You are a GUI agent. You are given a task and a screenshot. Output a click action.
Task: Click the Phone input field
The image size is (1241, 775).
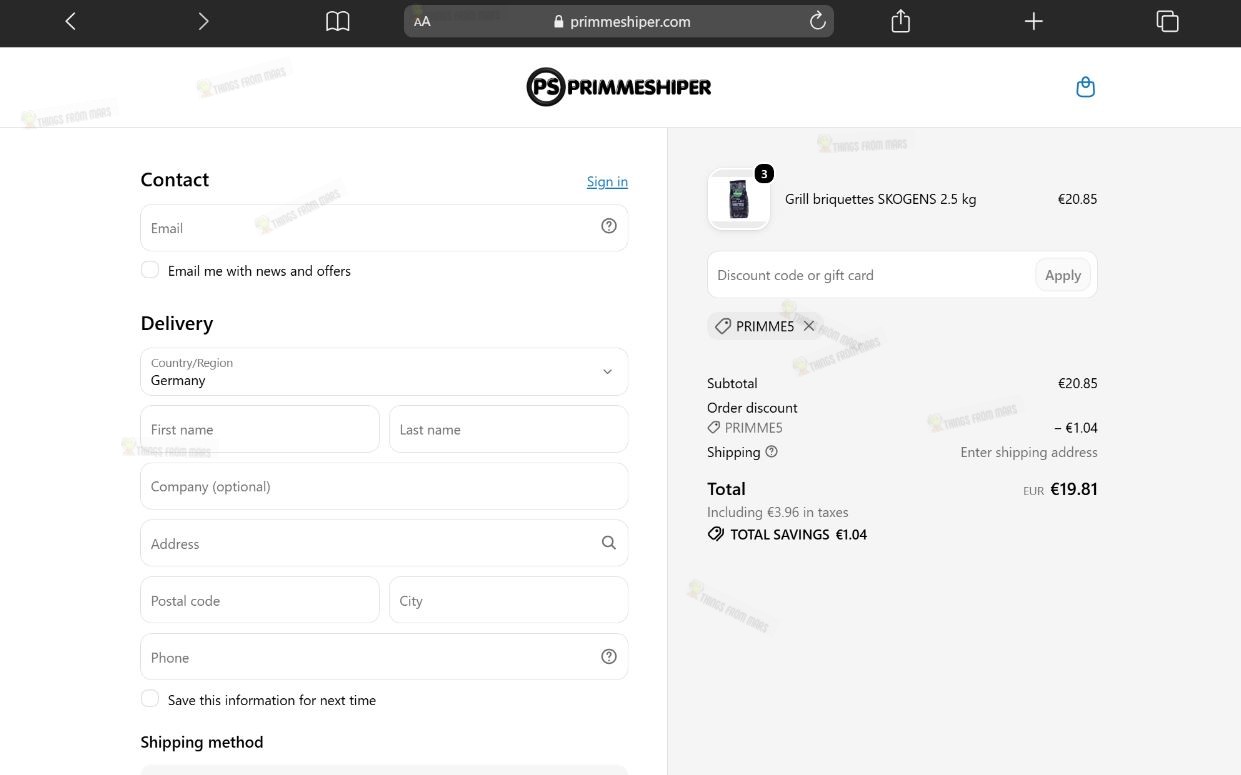384,657
